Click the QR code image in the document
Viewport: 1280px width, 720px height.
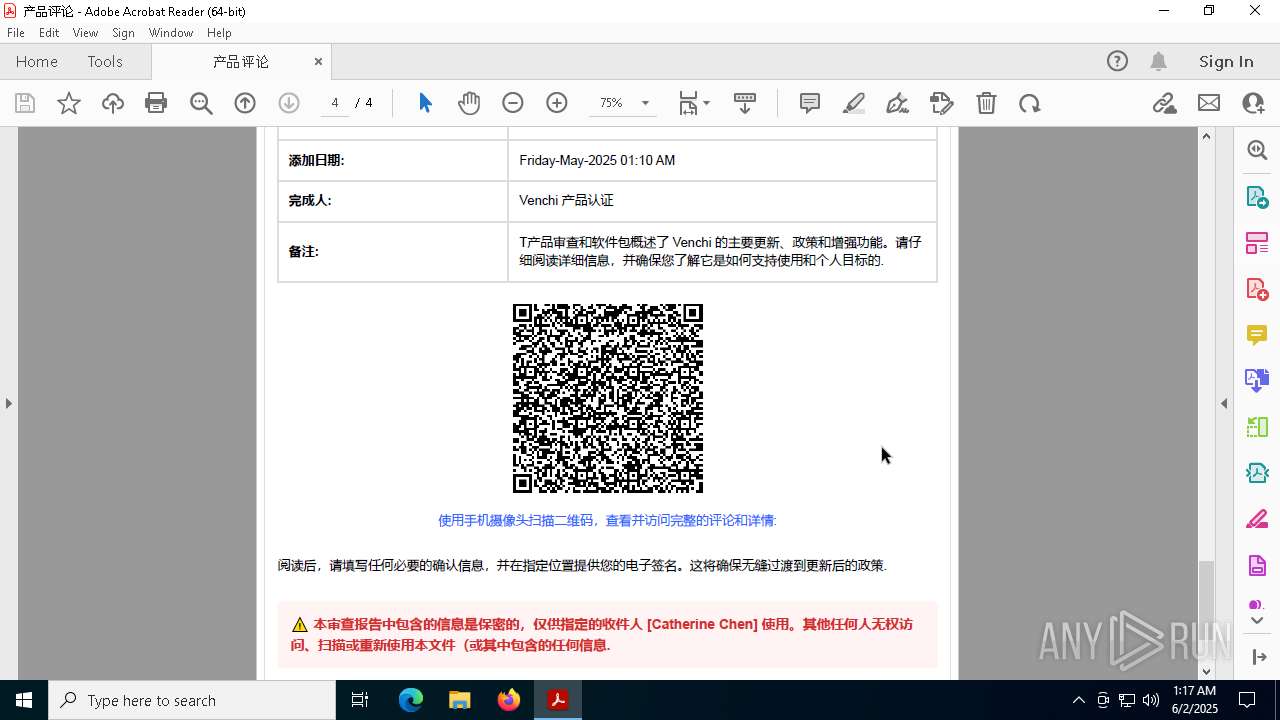coord(608,398)
